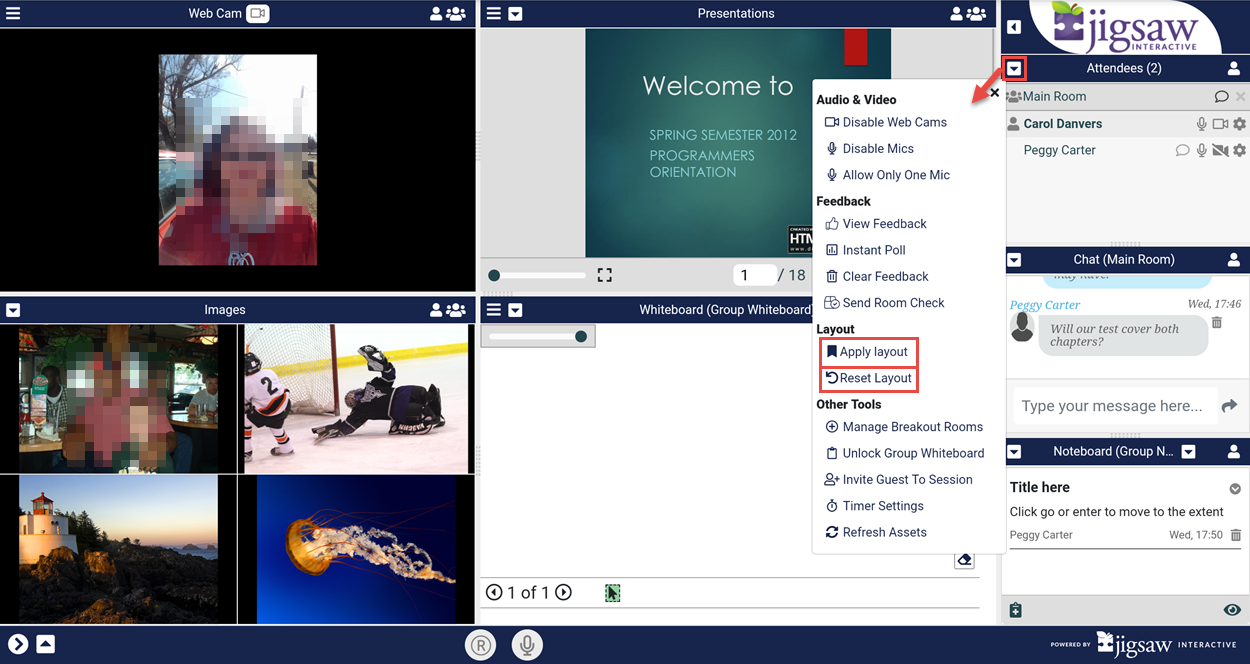
Task: Expand the Images panel dropdown
Action: [x=13, y=310]
